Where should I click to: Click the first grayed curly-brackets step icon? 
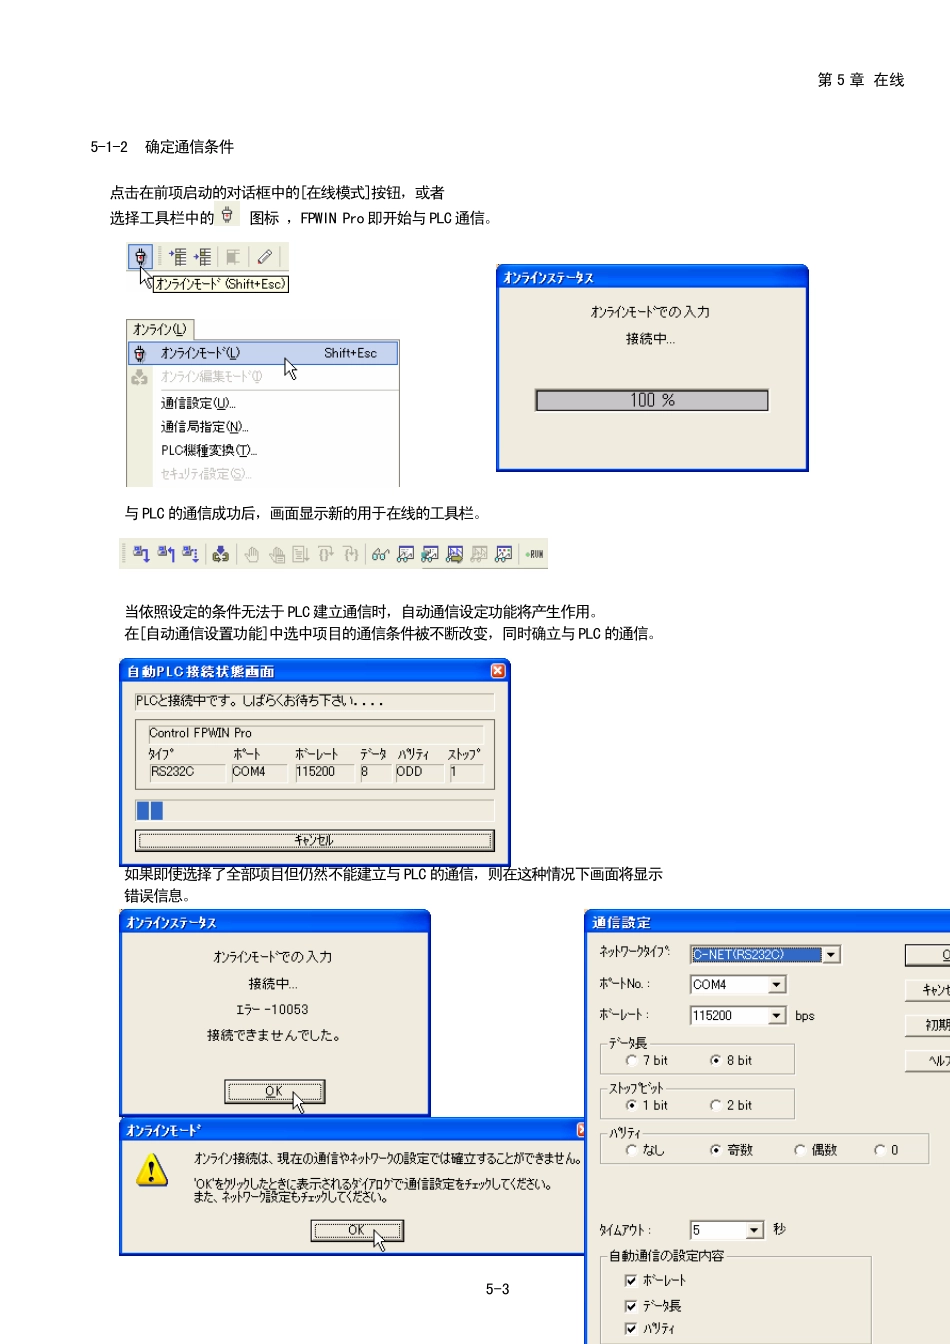coord(326,554)
